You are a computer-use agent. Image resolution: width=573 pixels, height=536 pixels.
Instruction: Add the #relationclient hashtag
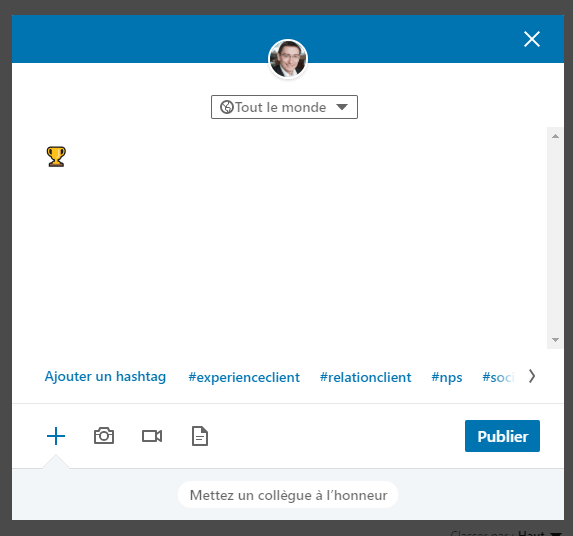[365, 377]
